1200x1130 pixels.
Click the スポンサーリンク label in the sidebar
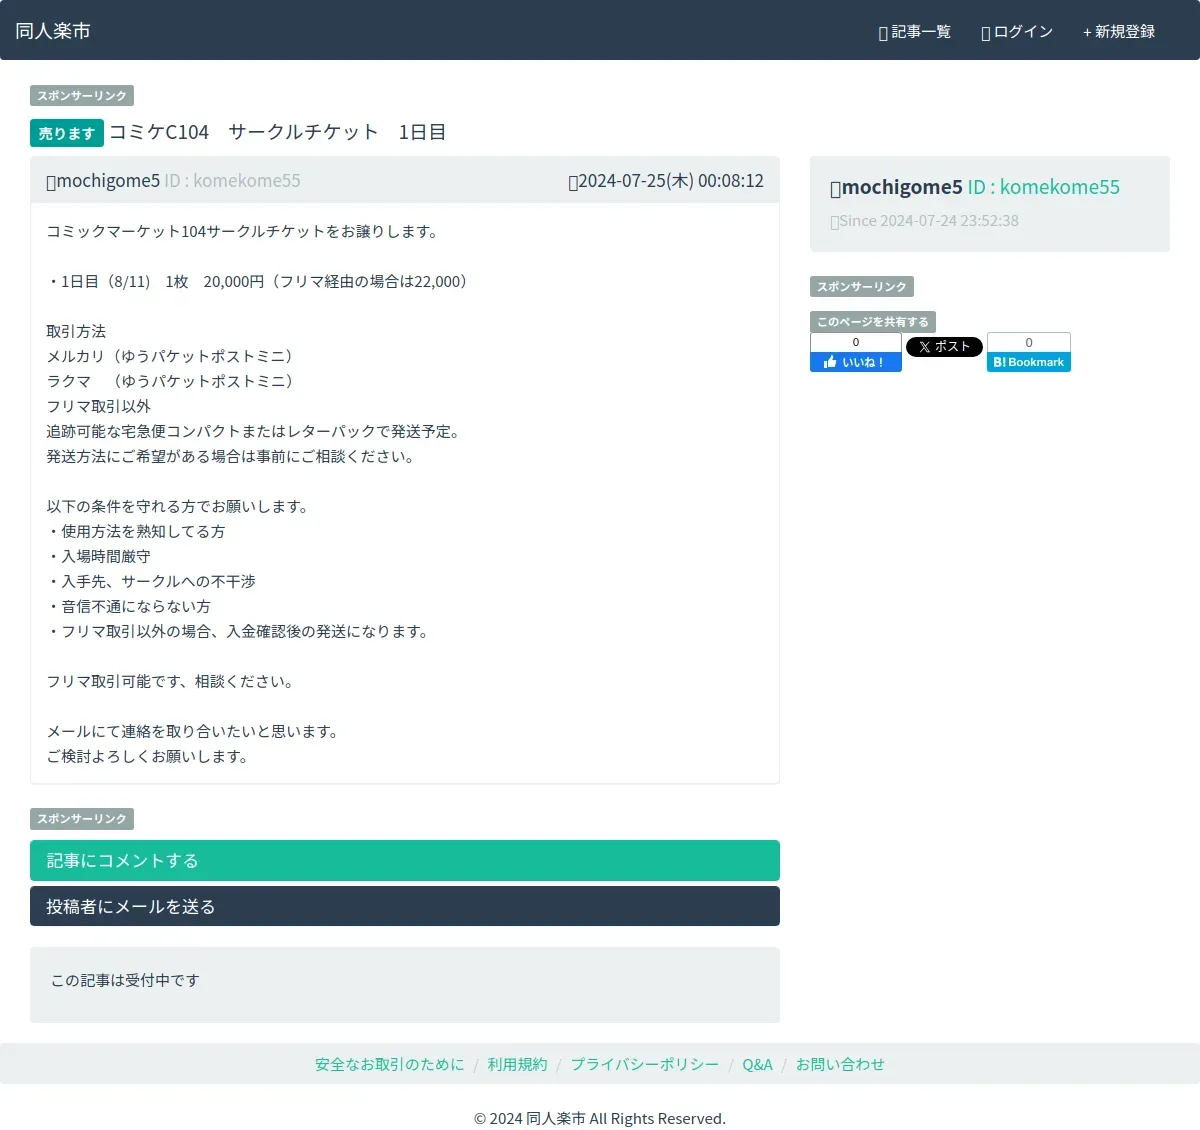[862, 287]
